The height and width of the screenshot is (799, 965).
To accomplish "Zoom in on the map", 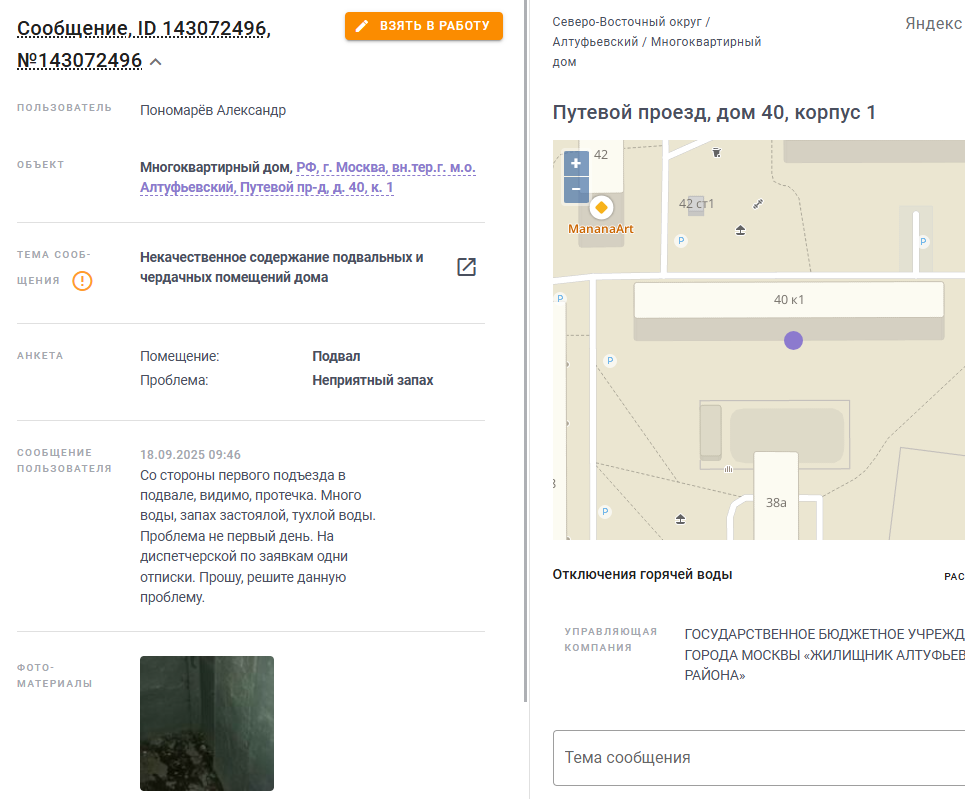I will 576,163.
